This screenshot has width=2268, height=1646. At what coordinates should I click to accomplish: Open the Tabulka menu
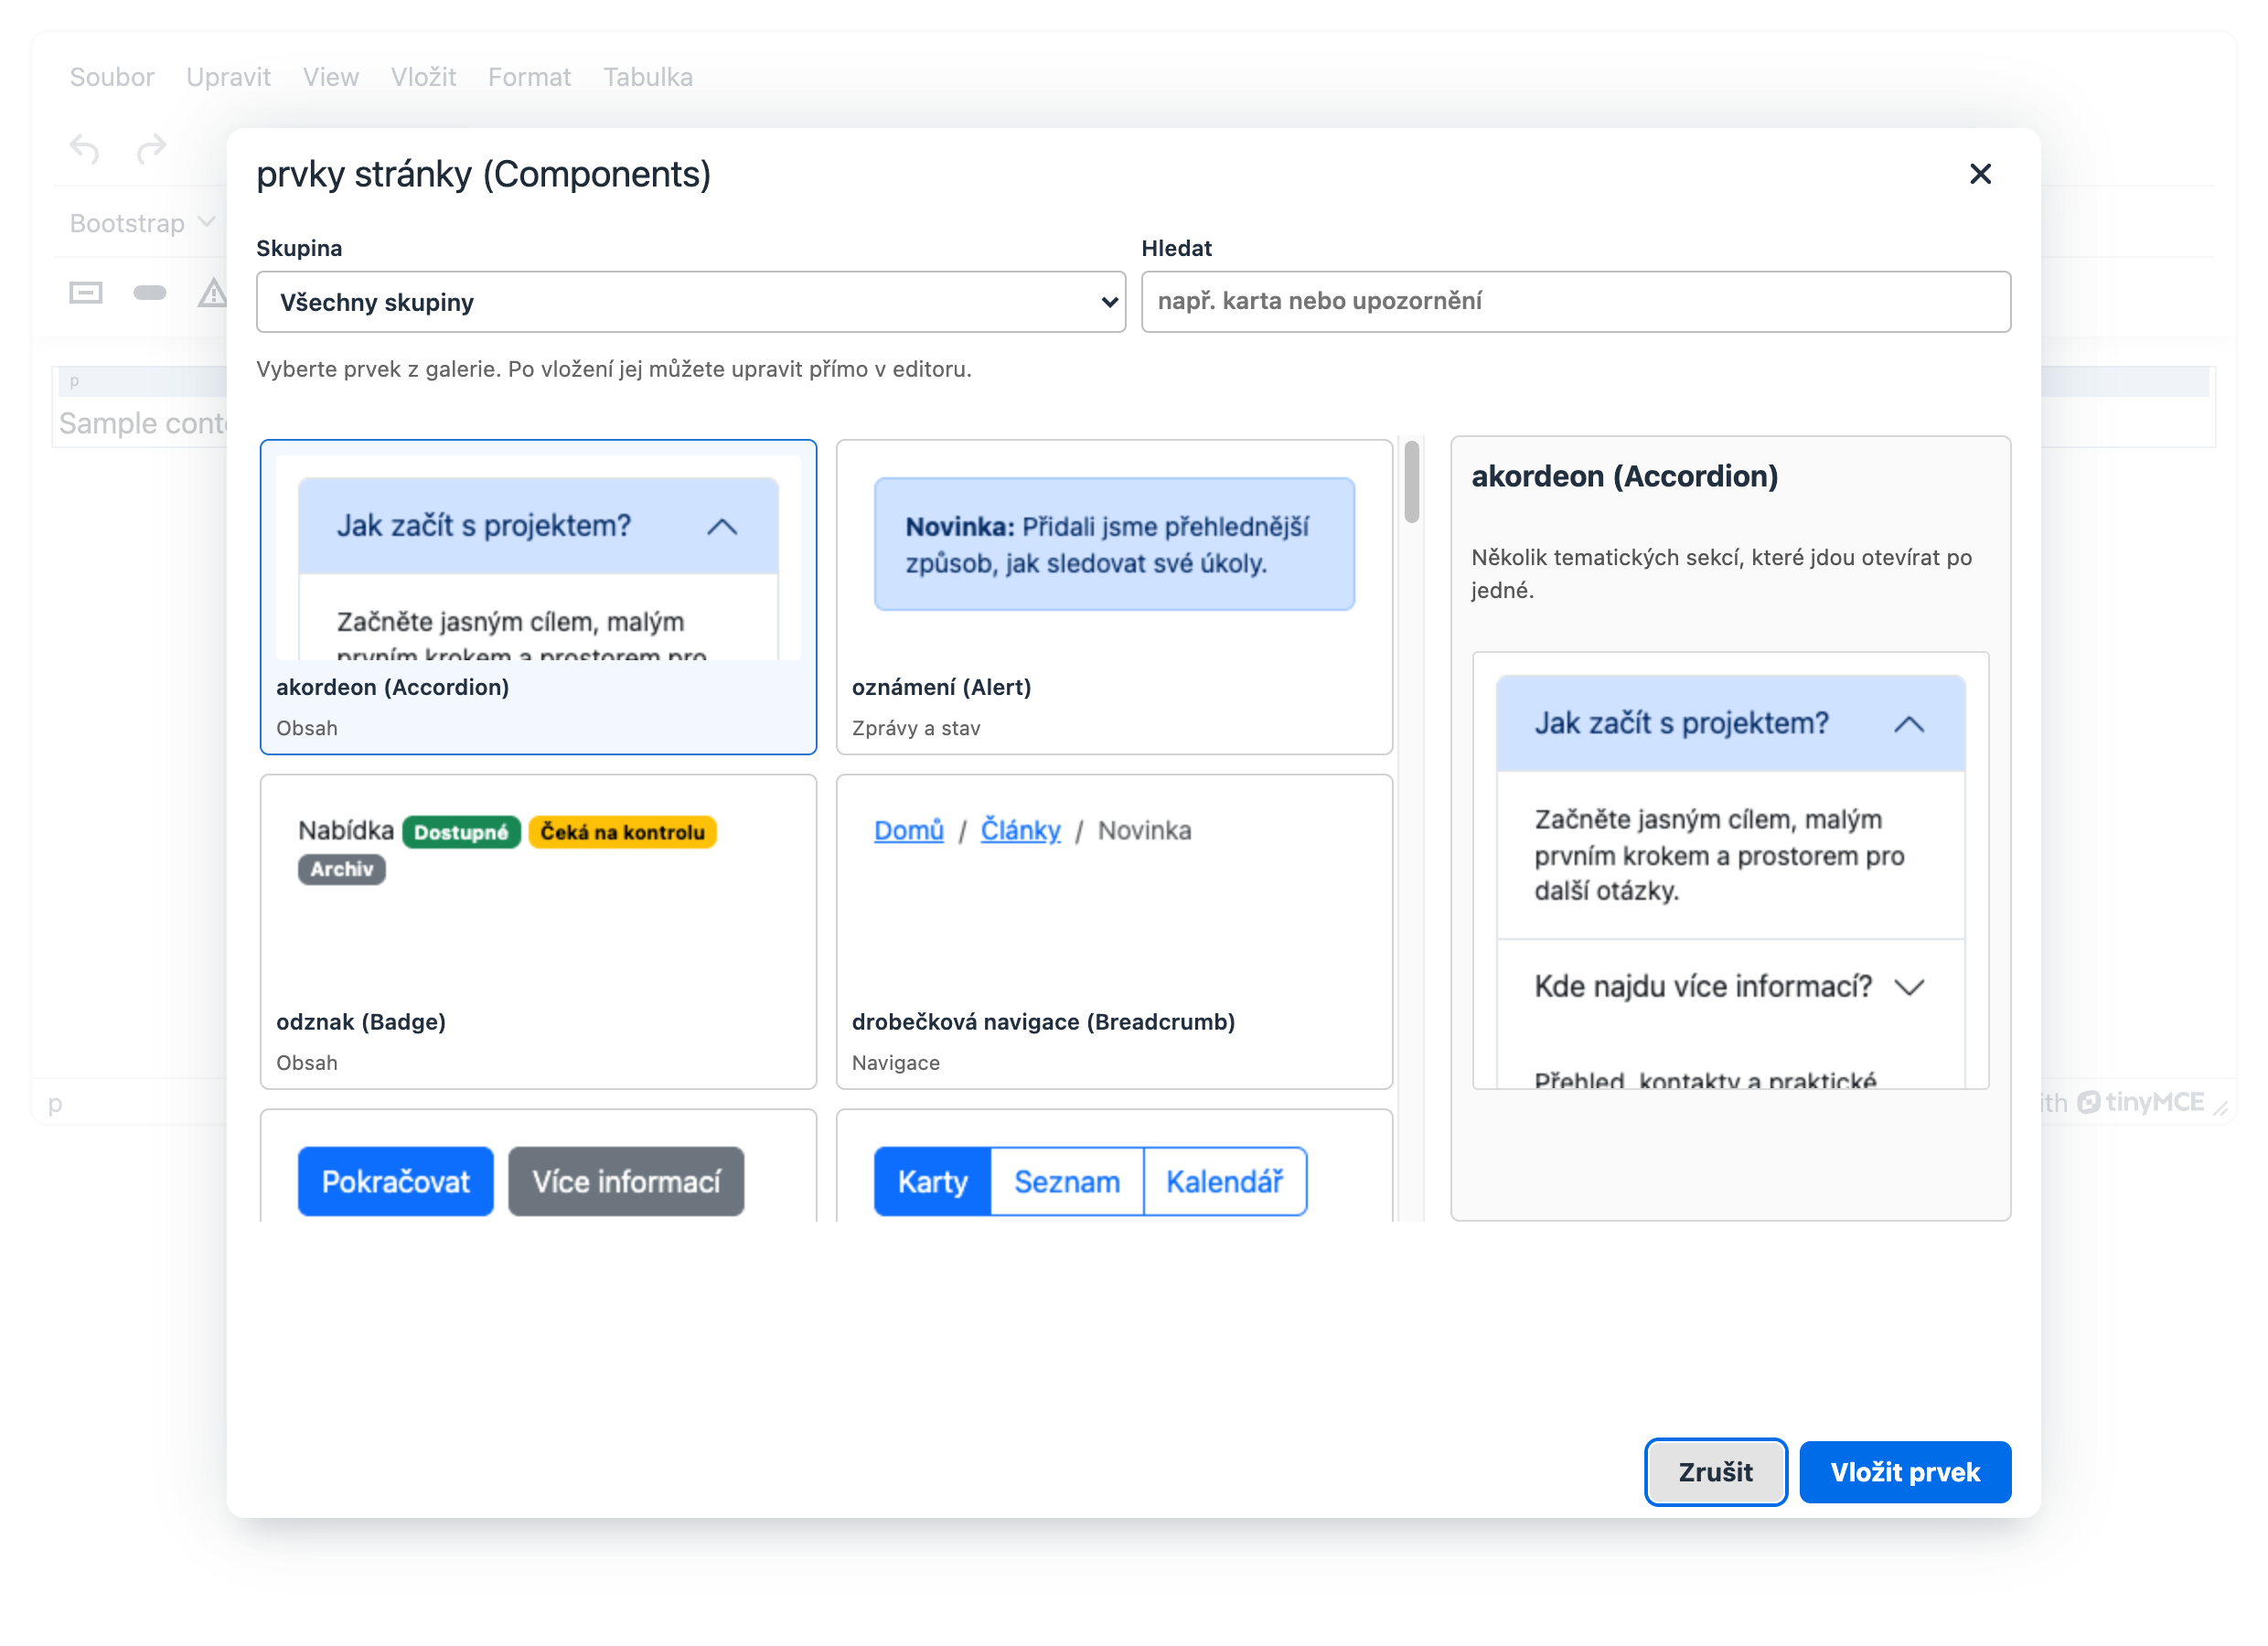click(x=648, y=77)
